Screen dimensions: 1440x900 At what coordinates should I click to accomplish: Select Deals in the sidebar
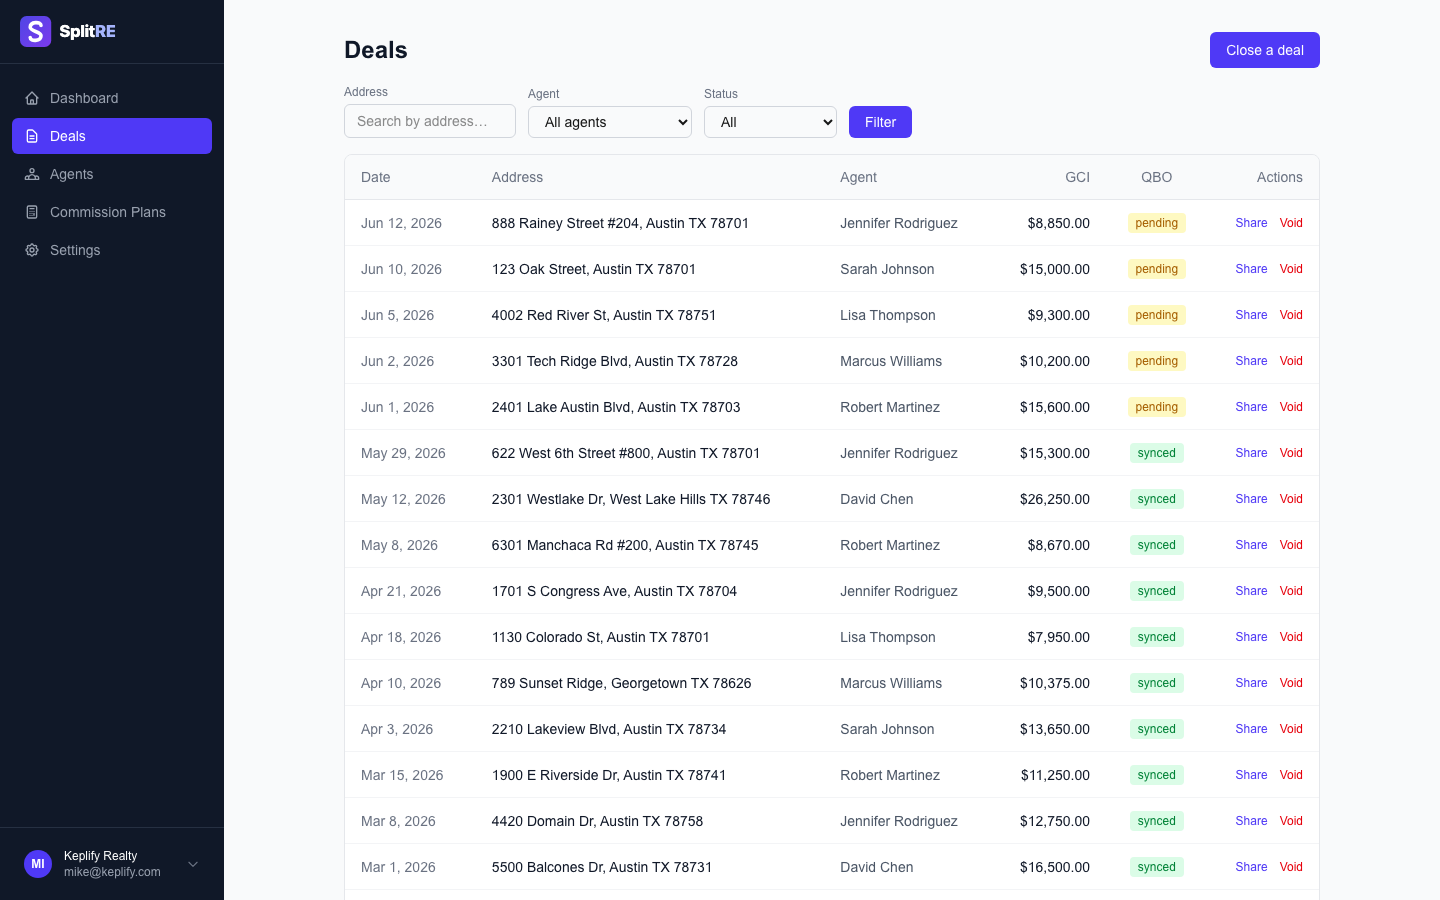(112, 136)
